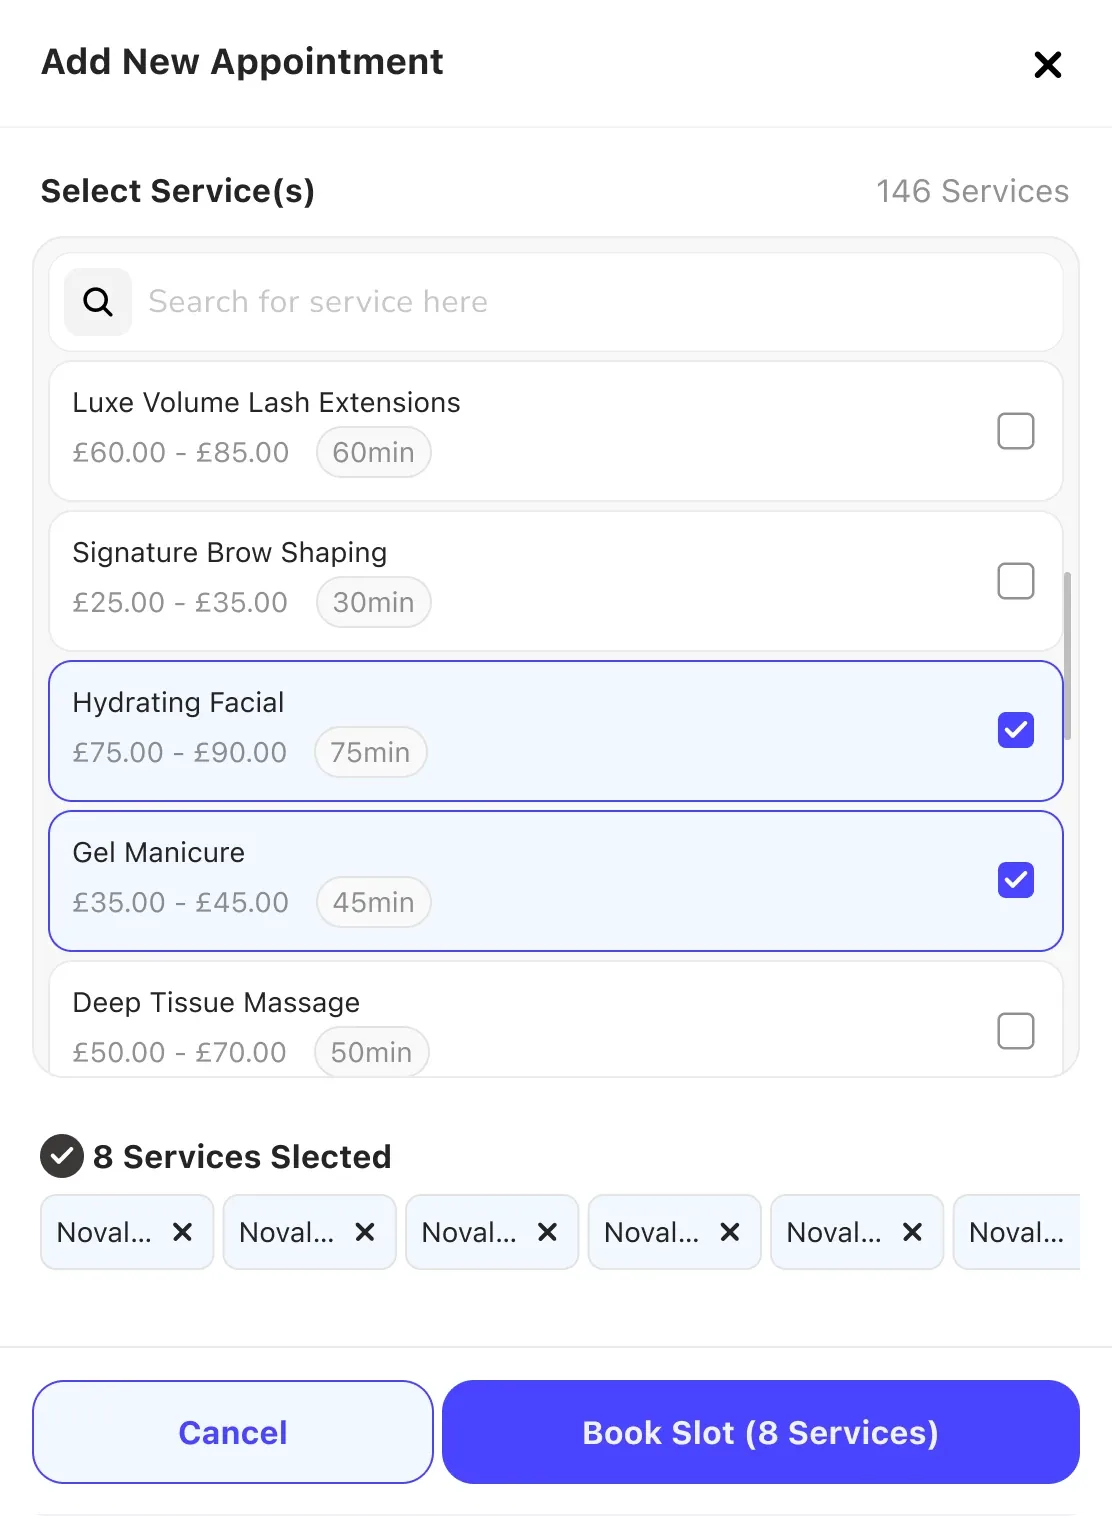Select the Luxe Volume Lash Extensions title
The height and width of the screenshot is (1516, 1112).
click(266, 402)
